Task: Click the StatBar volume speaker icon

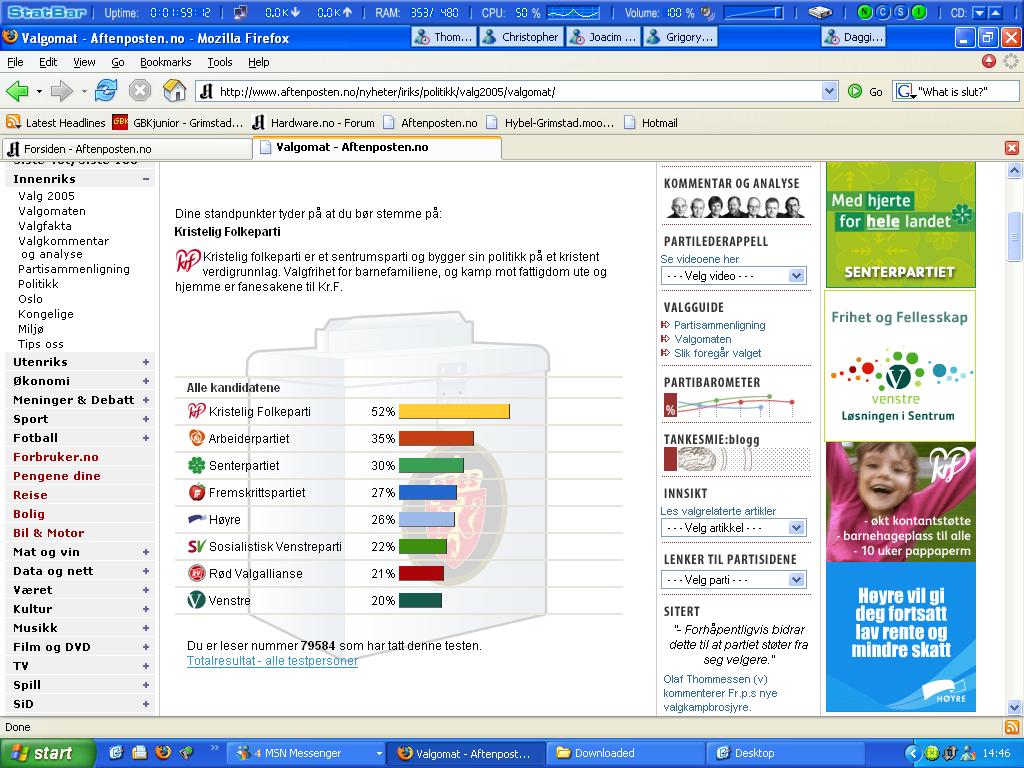Action: point(707,12)
